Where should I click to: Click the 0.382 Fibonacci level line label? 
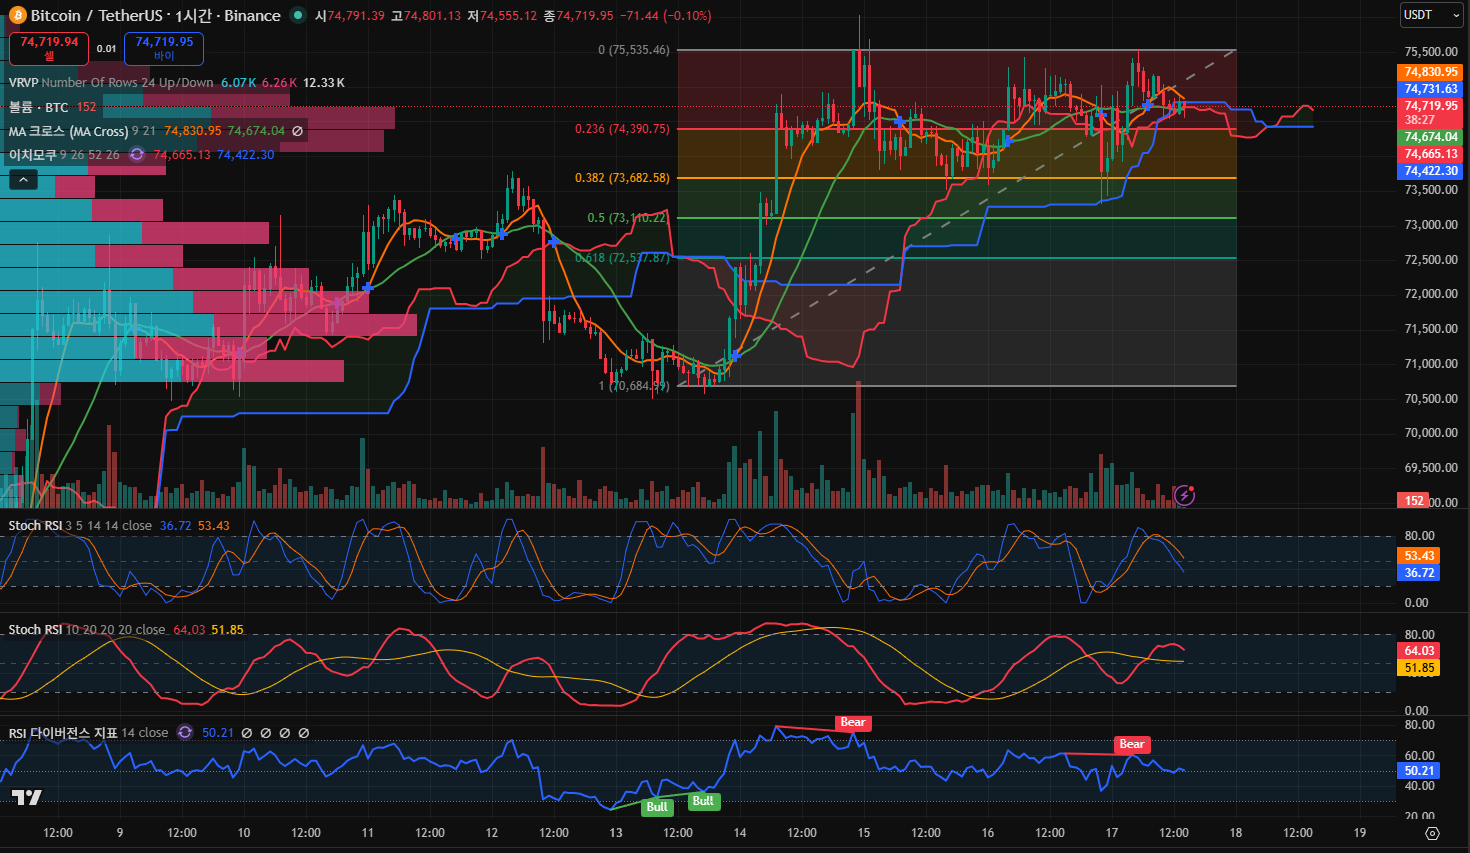[621, 178]
